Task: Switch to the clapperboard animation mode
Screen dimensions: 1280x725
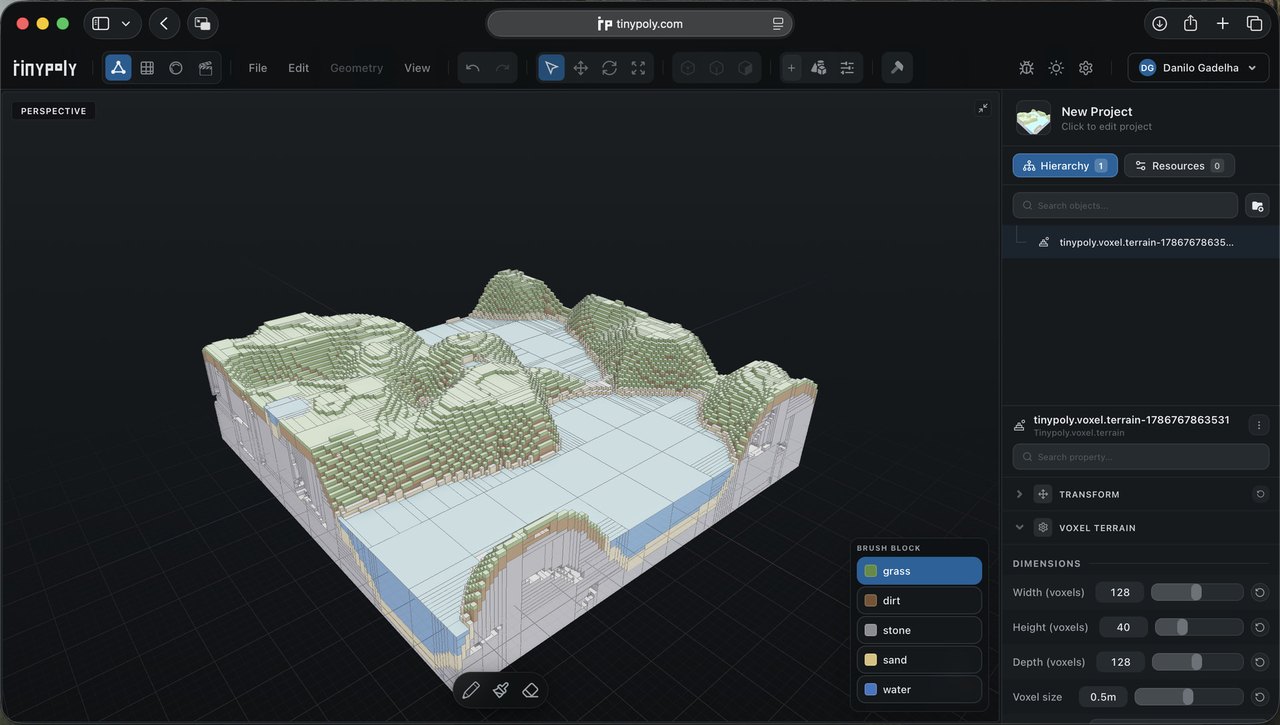Action: tap(205, 68)
